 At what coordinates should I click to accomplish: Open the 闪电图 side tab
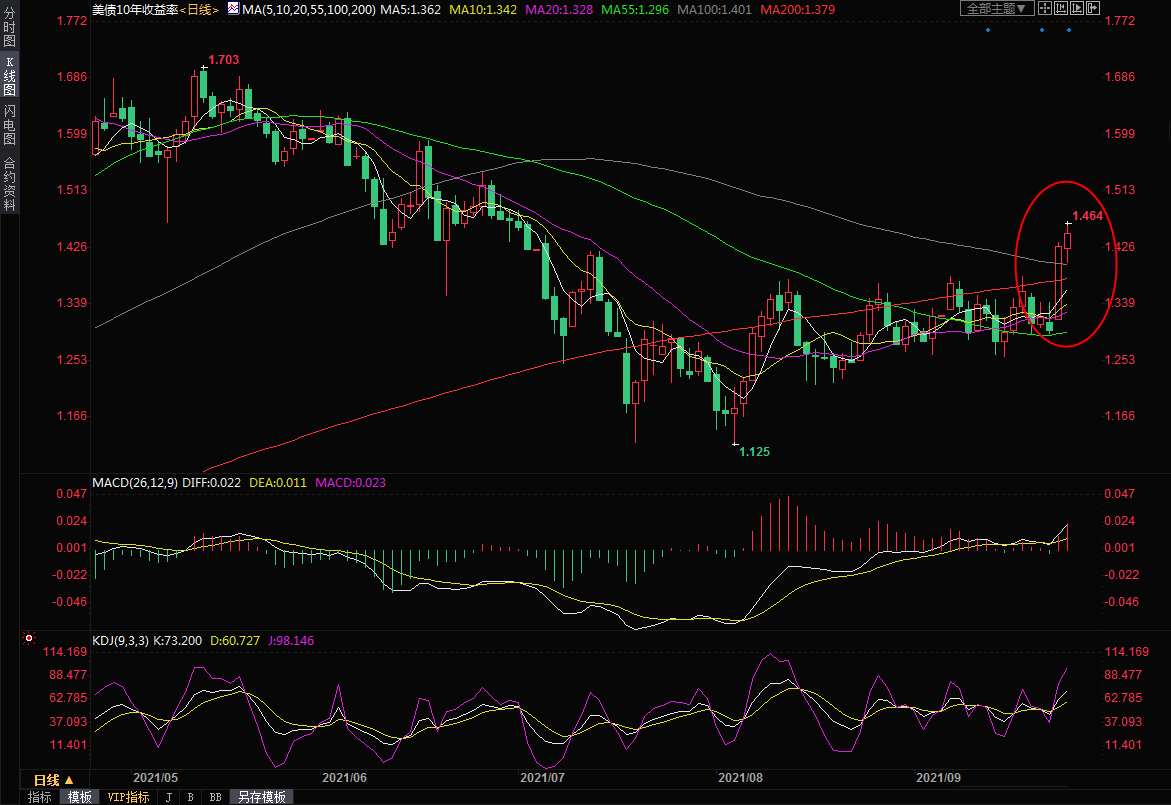9,124
